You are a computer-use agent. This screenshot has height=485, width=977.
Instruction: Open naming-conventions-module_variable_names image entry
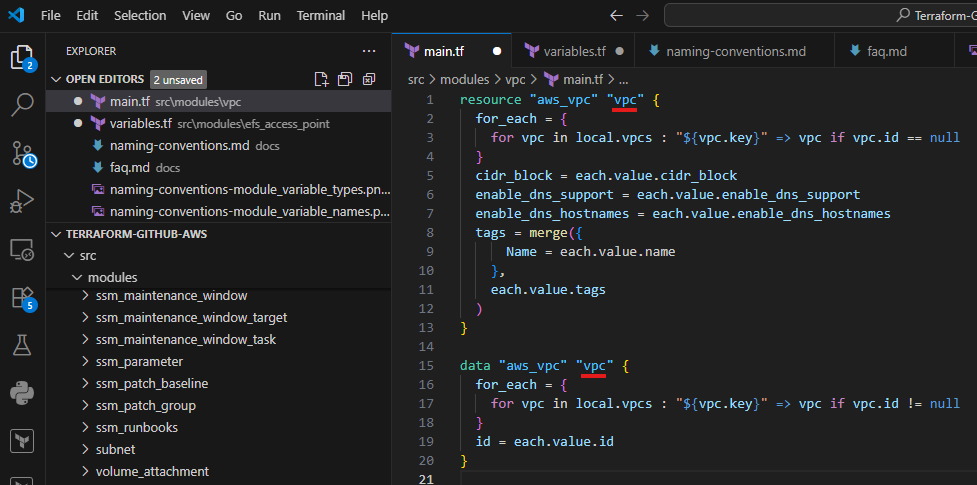coord(219,211)
